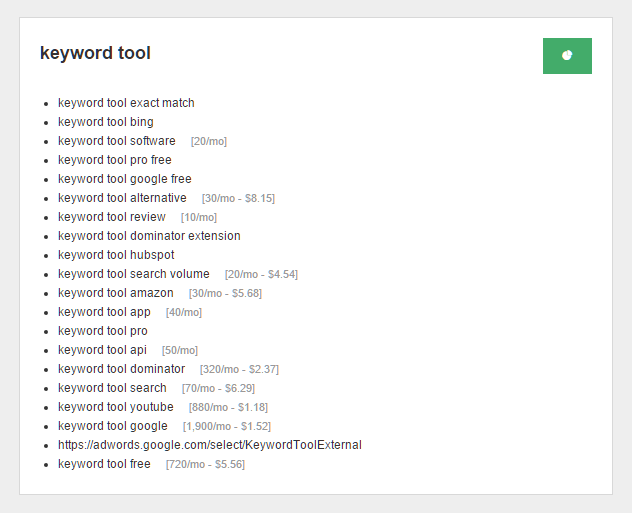Select the "keyword tool review" keyword
632x513 pixels.
112,217
